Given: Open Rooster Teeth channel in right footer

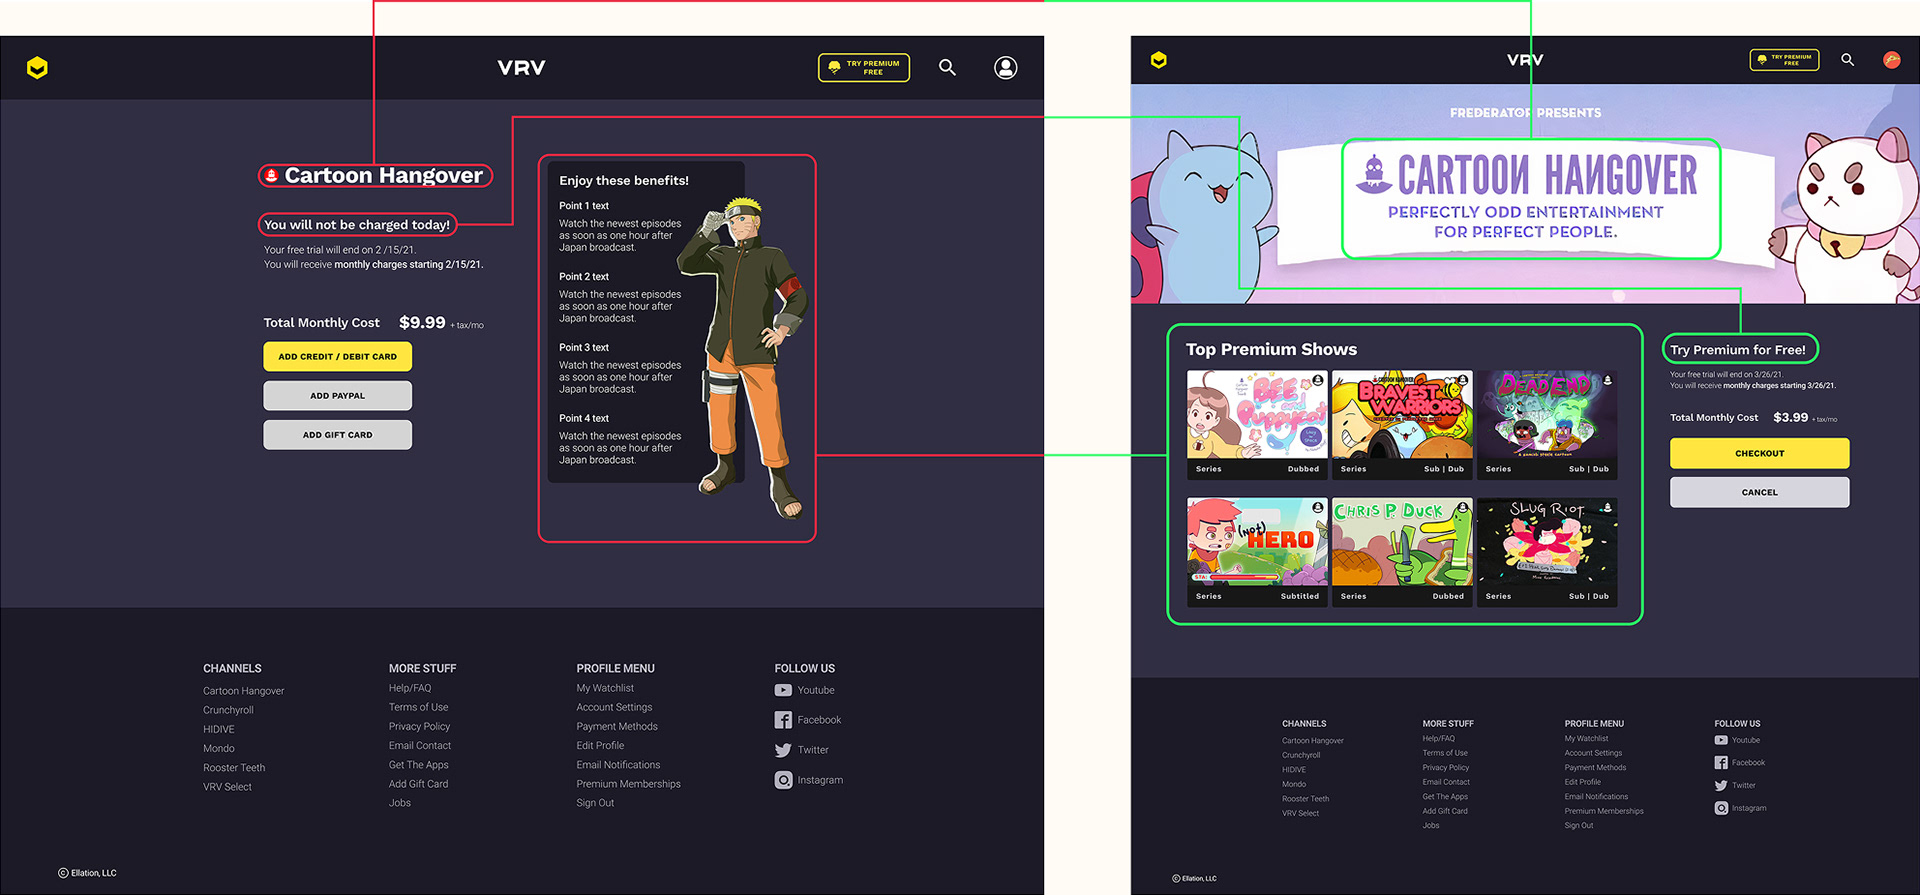Looking at the screenshot, I should click(1306, 799).
